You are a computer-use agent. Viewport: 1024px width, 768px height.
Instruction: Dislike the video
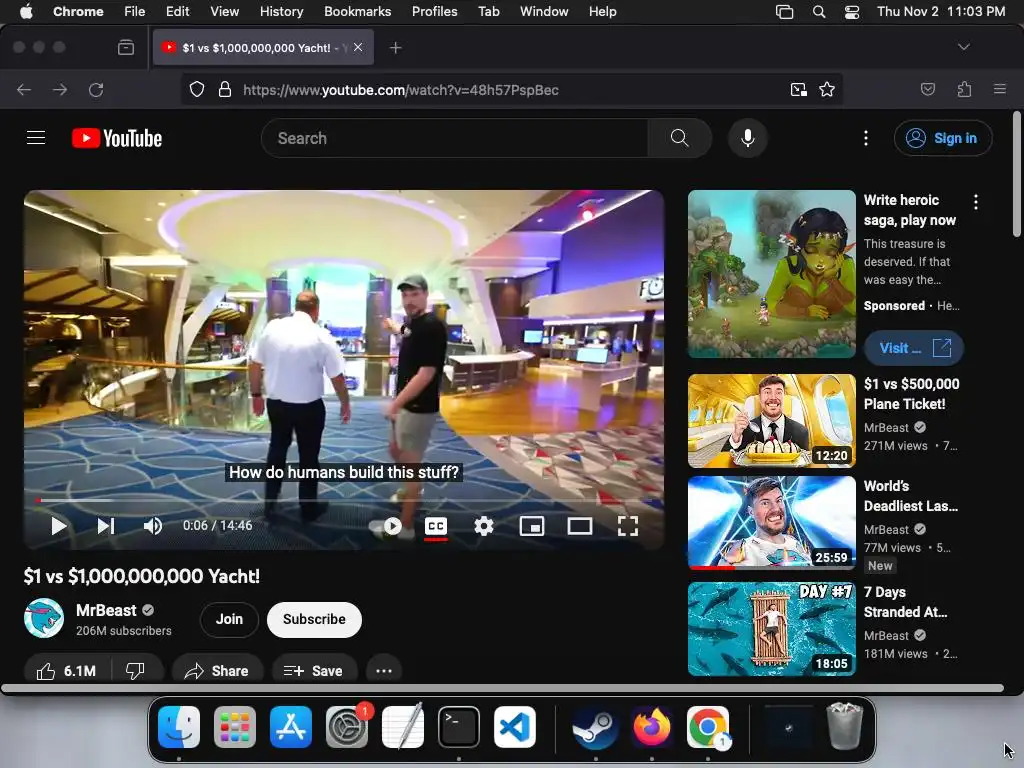(x=135, y=671)
